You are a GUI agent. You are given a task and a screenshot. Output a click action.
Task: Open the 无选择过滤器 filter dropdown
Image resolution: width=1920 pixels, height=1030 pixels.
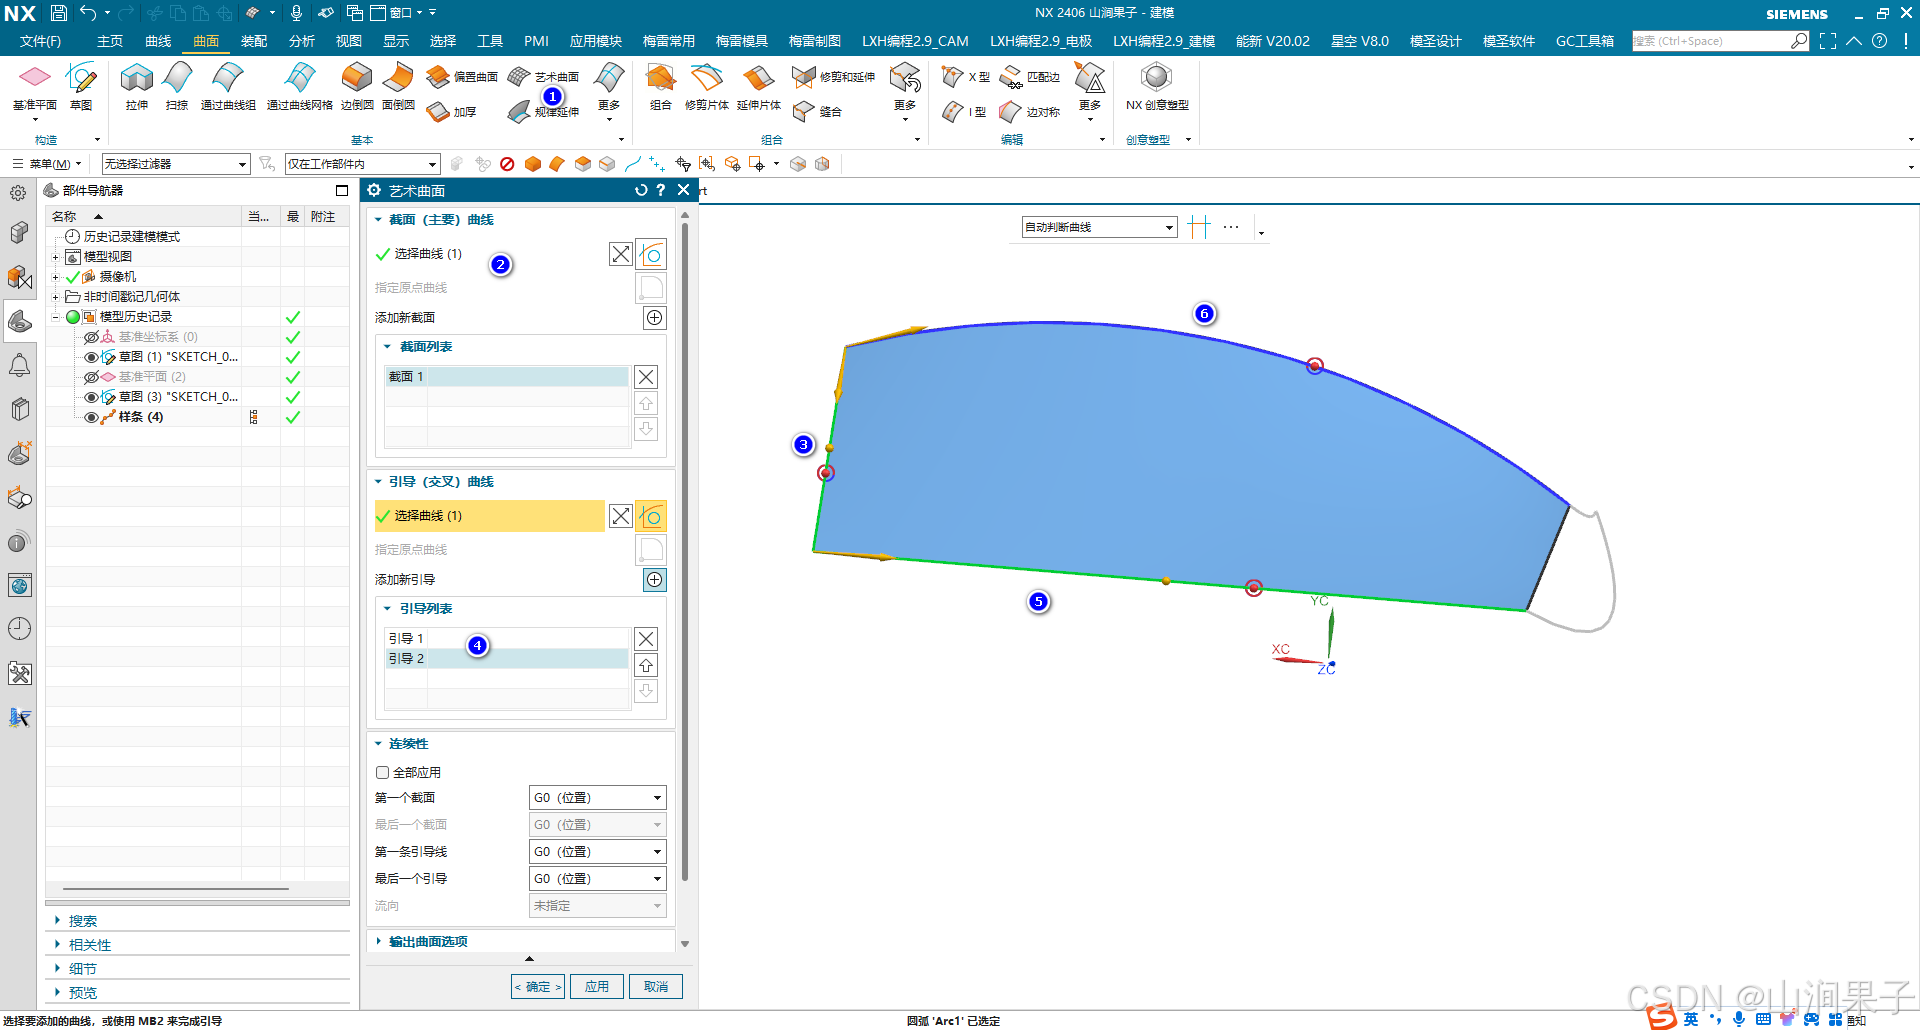tap(175, 164)
